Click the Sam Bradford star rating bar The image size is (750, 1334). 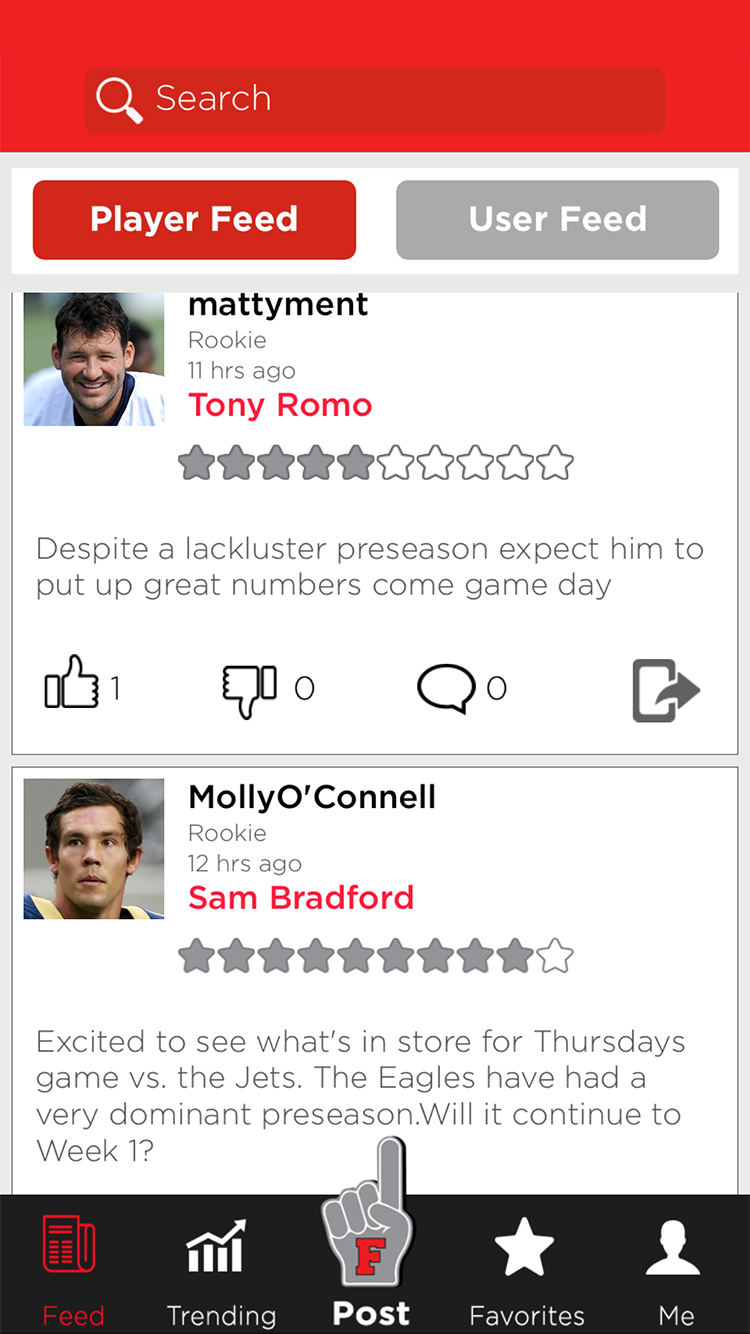point(376,957)
